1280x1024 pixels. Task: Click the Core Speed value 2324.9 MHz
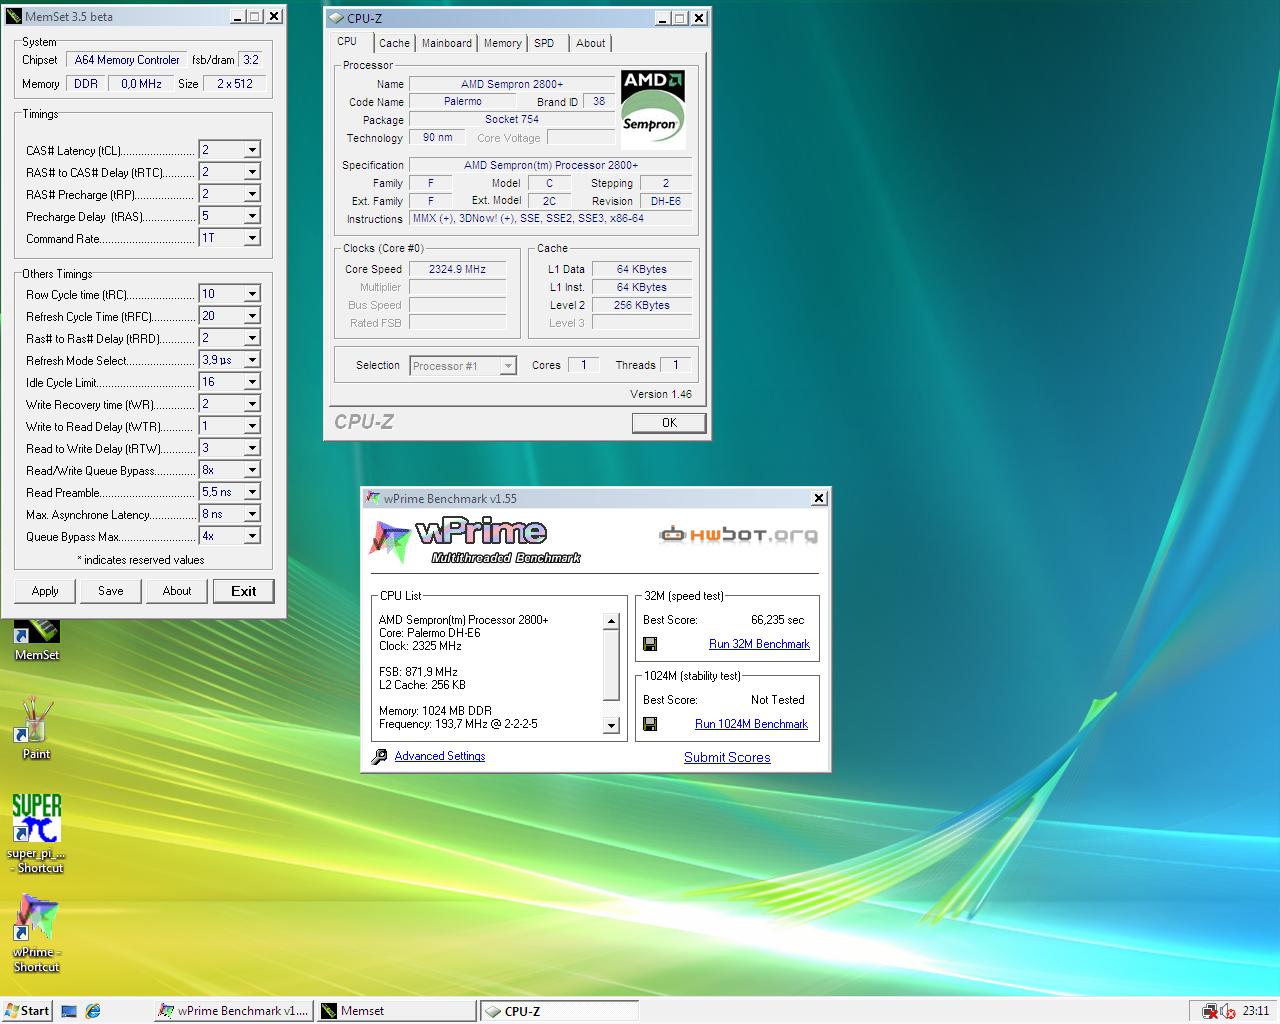pos(457,269)
